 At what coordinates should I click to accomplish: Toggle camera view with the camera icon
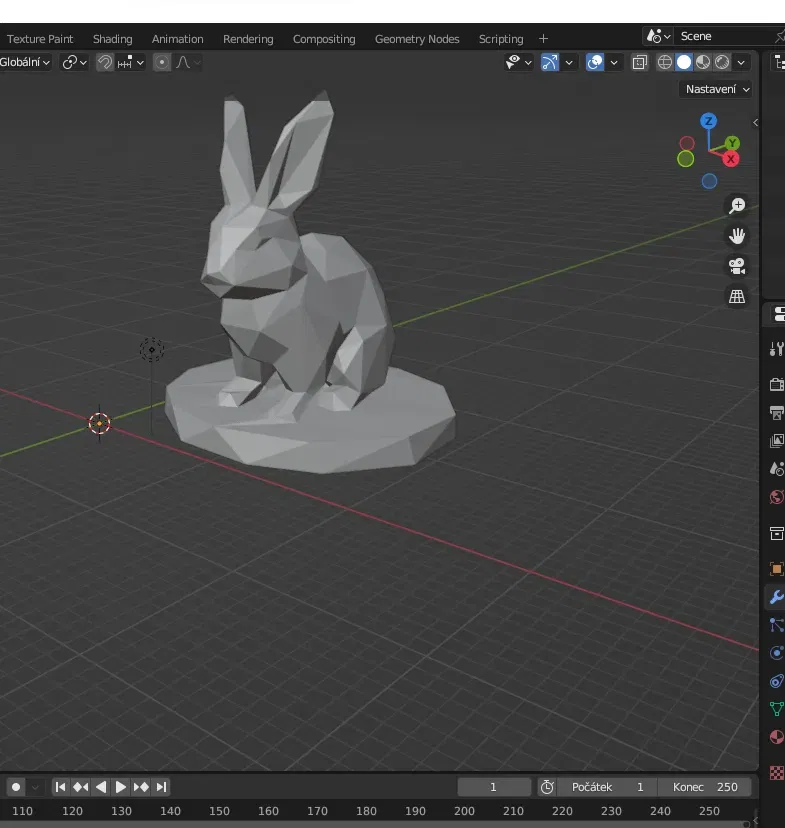click(x=737, y=266)
